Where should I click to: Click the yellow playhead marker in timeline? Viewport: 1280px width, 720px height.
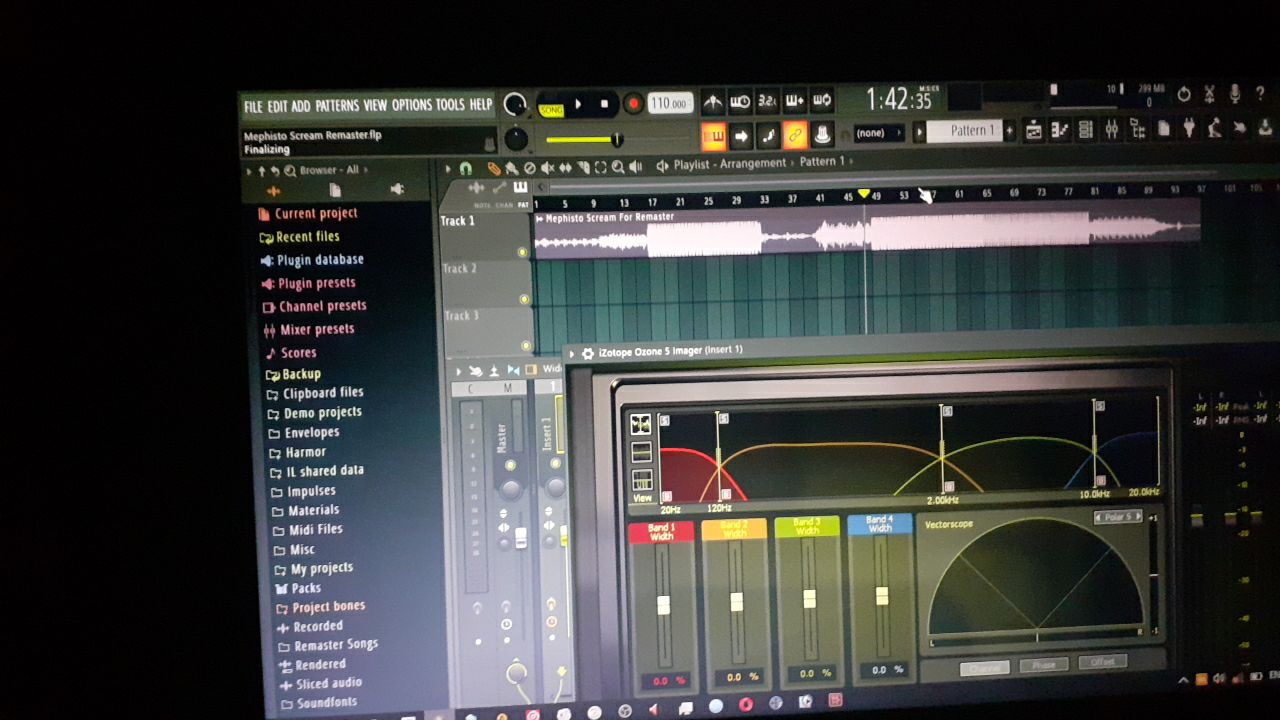click(x=864, y=193)
